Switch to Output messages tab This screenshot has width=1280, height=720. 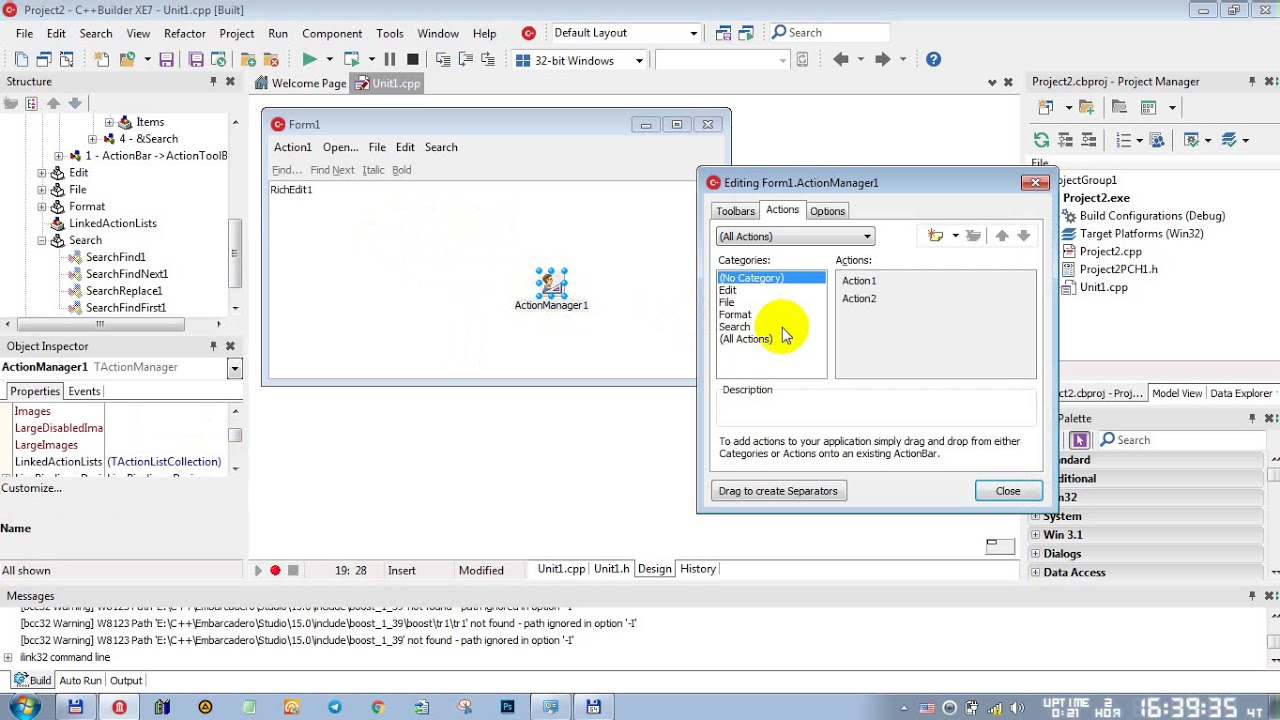[126, 681]
